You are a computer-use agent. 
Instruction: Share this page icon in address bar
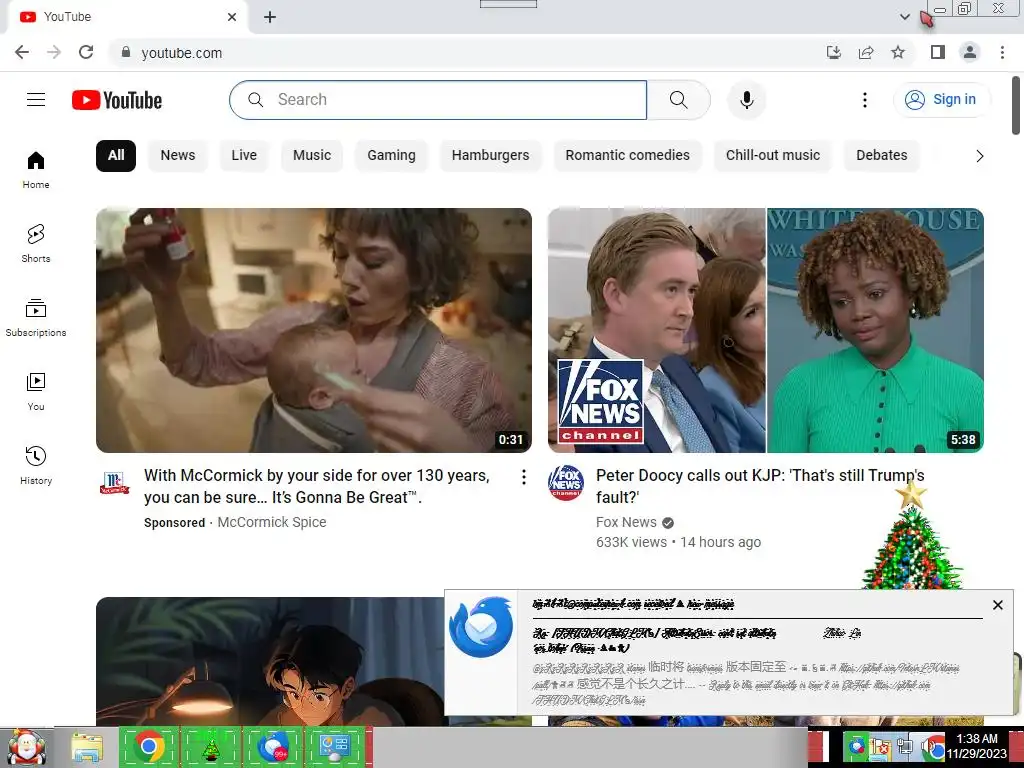(x=866, y=52)
